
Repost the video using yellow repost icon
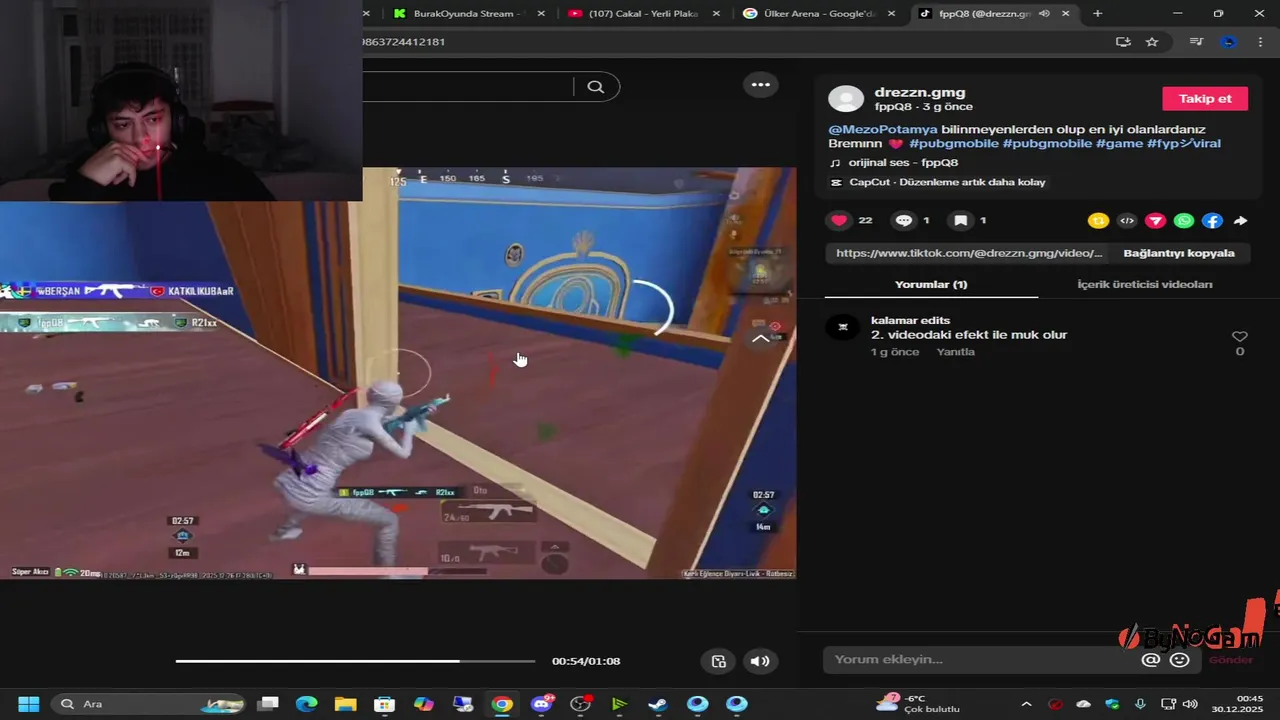[x=1098, y=221]
